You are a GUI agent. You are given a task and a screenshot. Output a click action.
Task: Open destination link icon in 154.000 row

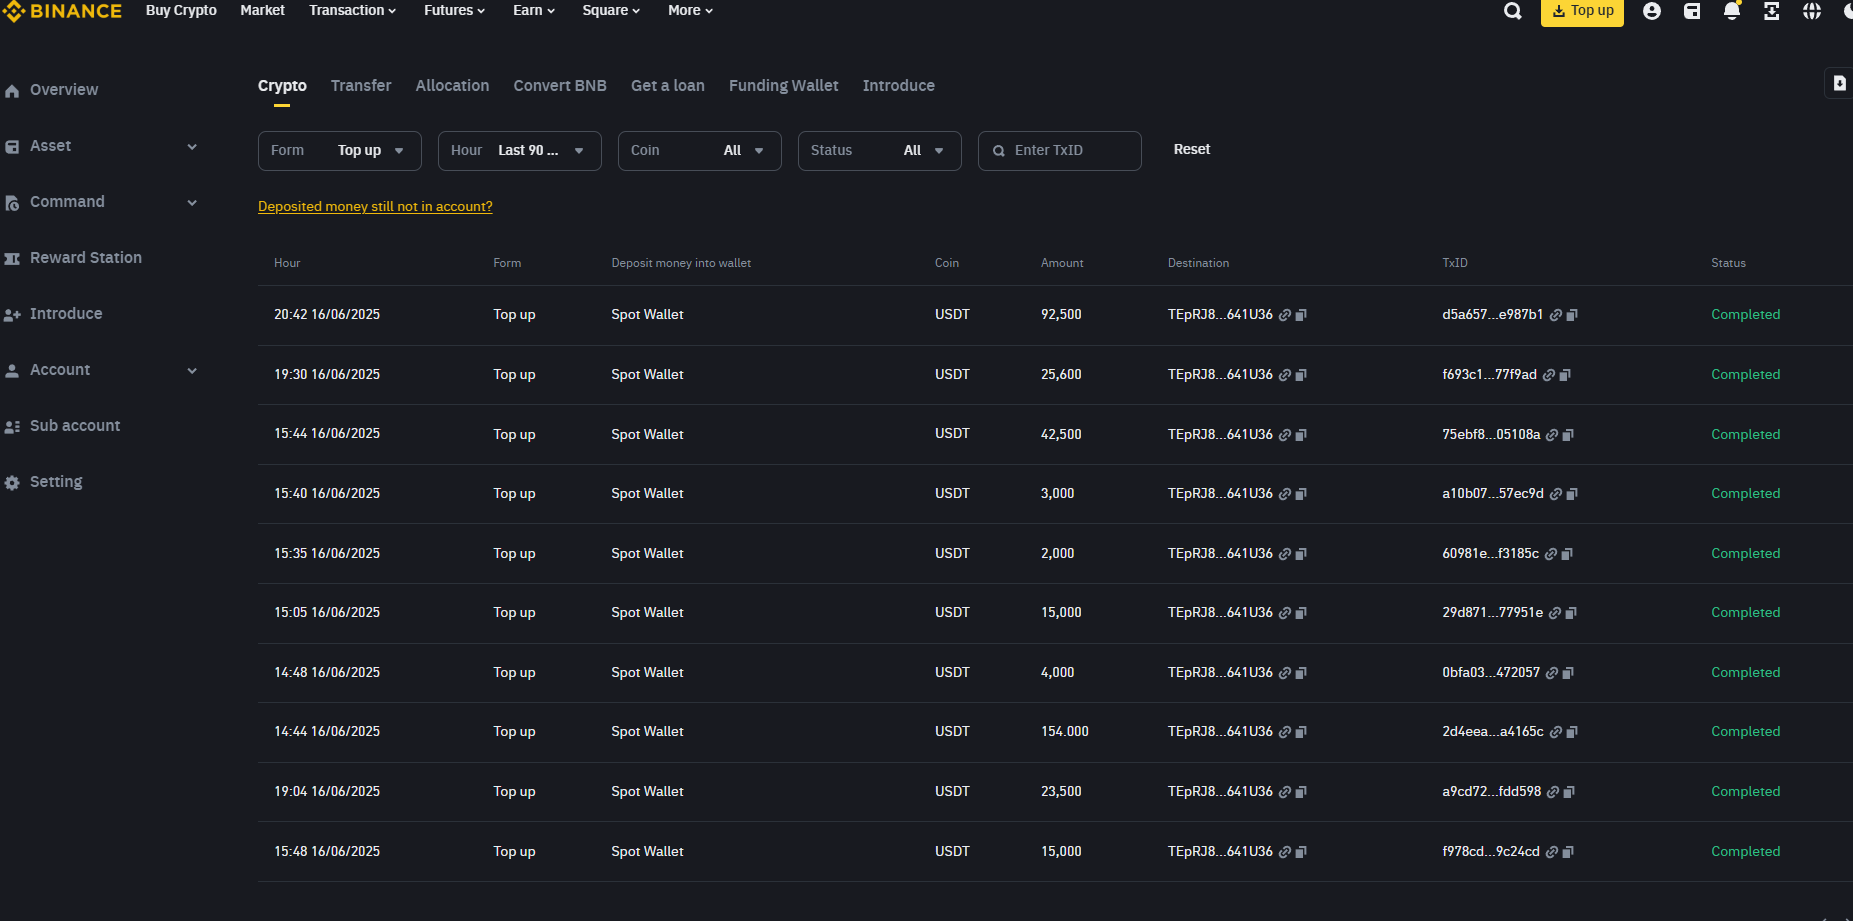(1285, 732)
